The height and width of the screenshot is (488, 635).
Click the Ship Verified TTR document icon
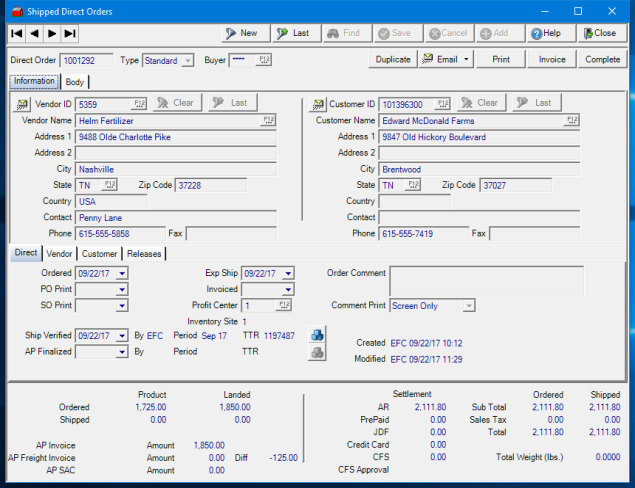(318, 335)
